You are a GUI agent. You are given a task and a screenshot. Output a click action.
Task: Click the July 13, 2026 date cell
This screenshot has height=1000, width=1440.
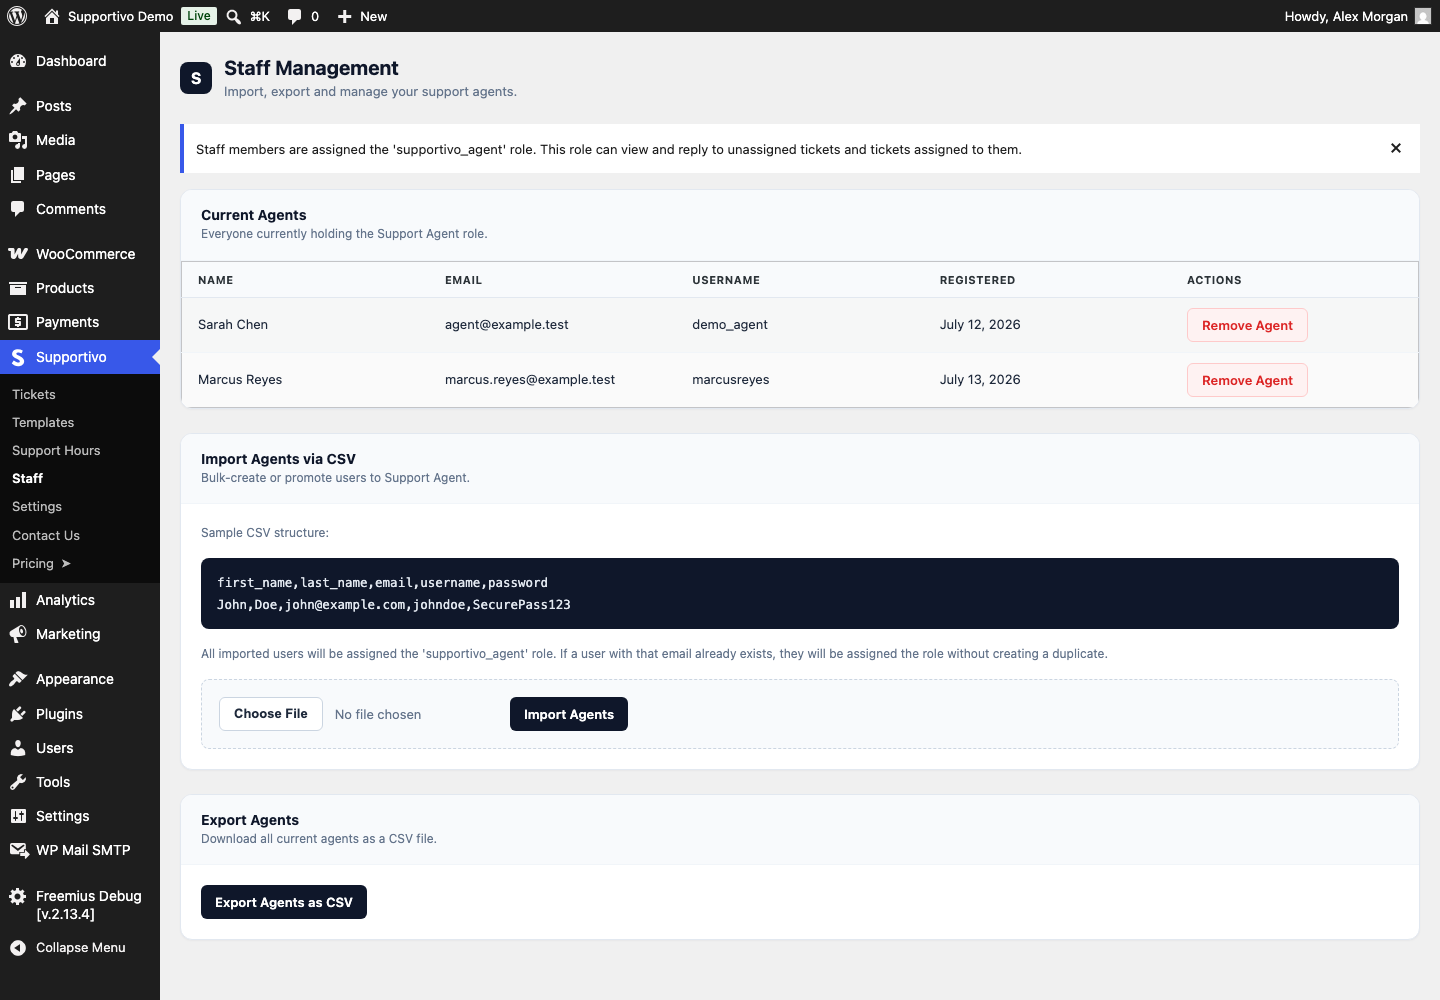tap(980, 380)
